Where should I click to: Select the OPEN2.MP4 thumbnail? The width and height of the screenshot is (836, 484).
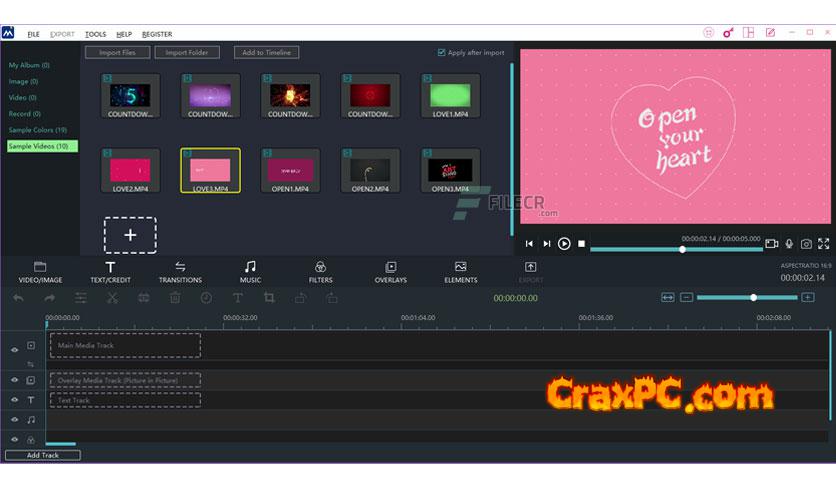tap(371, 171)
